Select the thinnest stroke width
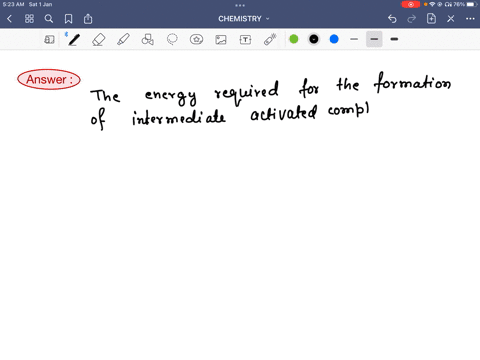The width and height of the screenshot is (480, 360). [354, 39]
